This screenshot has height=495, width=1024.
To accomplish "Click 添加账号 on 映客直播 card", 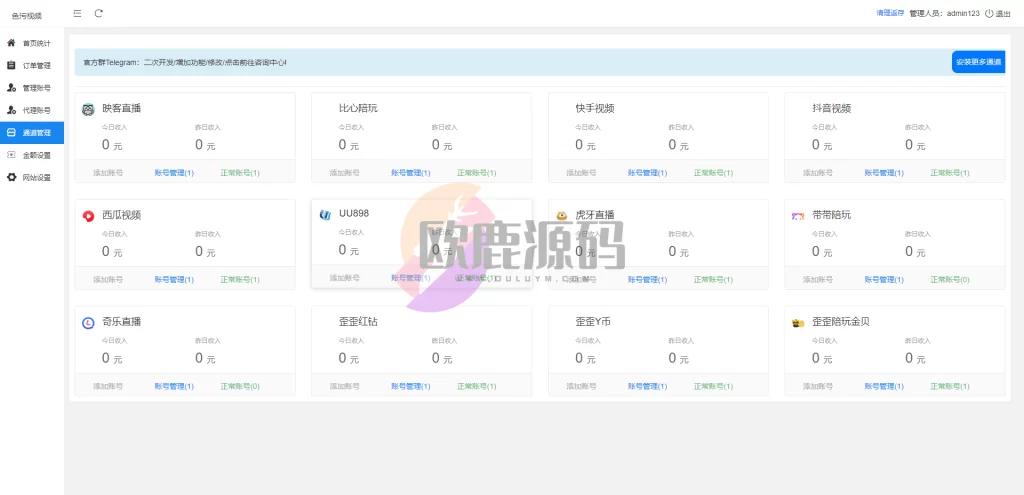I will point(108,173).
